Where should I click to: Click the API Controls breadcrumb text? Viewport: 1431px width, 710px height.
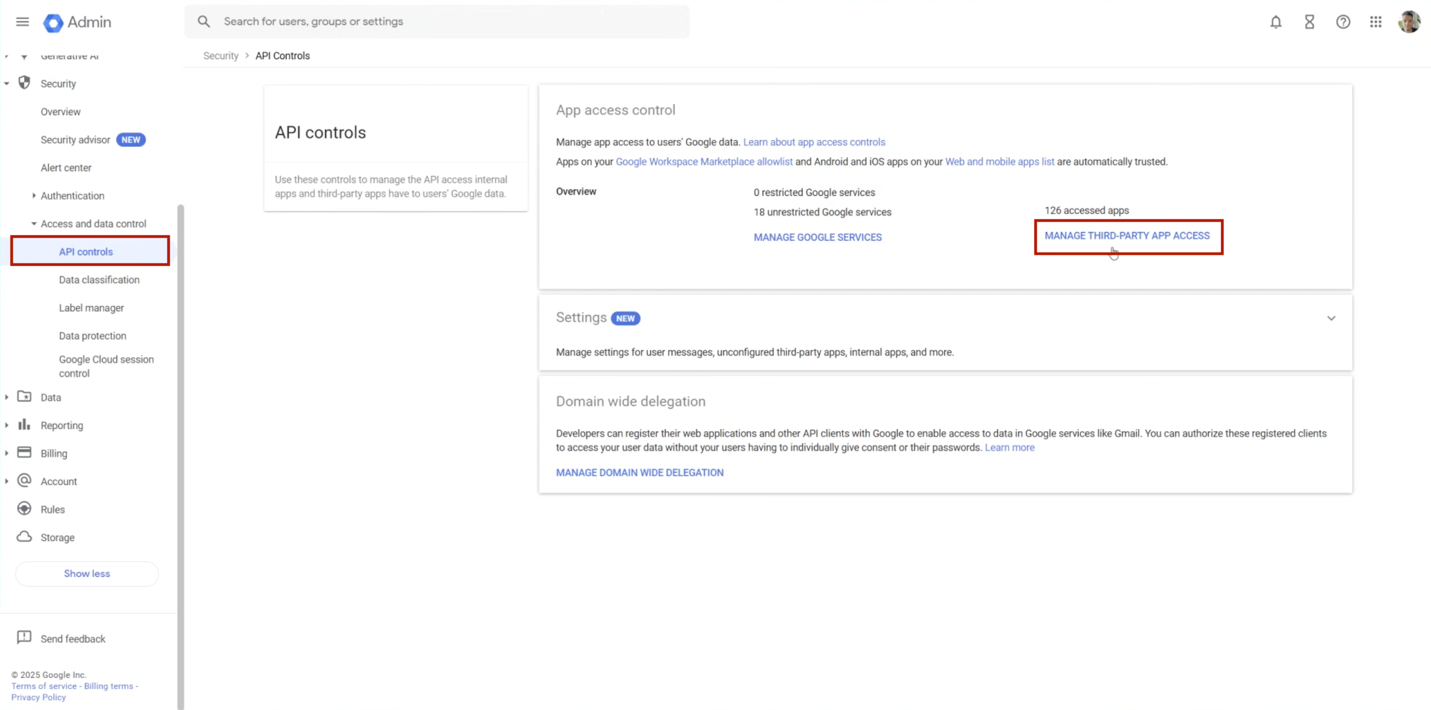tap(282, 56)
